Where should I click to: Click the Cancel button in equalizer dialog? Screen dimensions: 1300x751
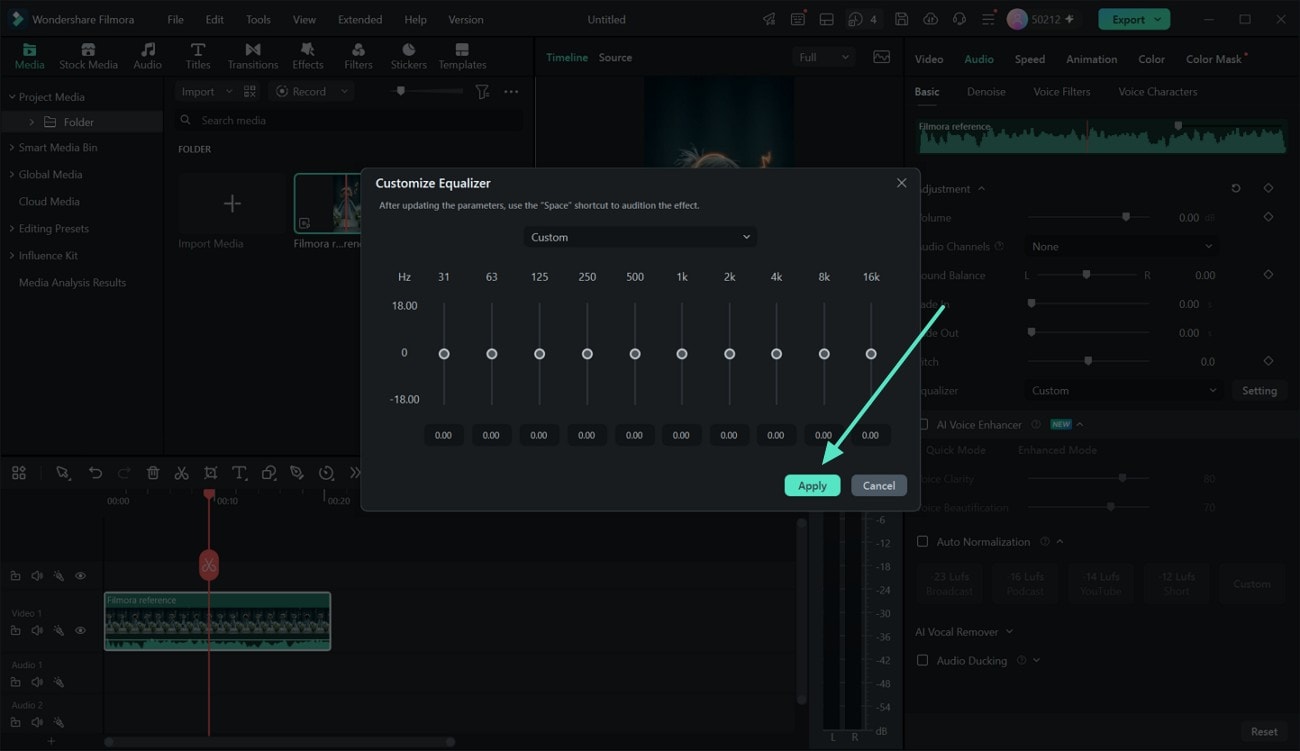(x=879, y=485)
